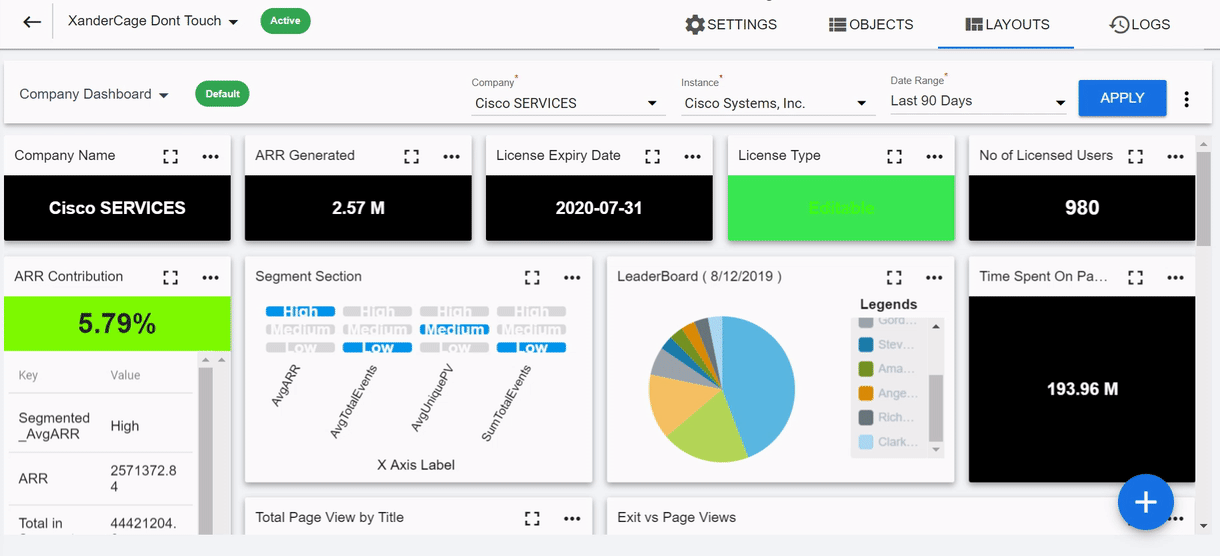Click the Ange... legend color swatch
The width and height of the screenshot is (1220, 556).
(866, 393)
